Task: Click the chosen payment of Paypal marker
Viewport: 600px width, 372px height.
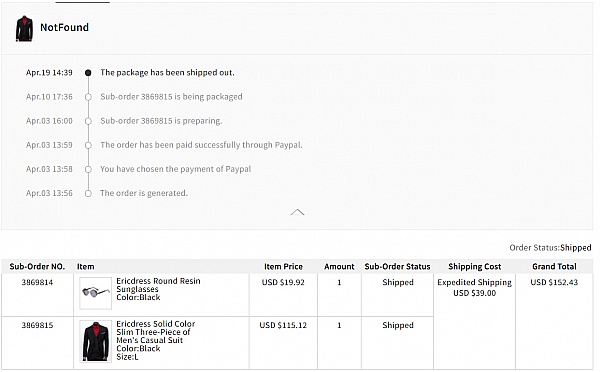Action: tap(88, 169)
